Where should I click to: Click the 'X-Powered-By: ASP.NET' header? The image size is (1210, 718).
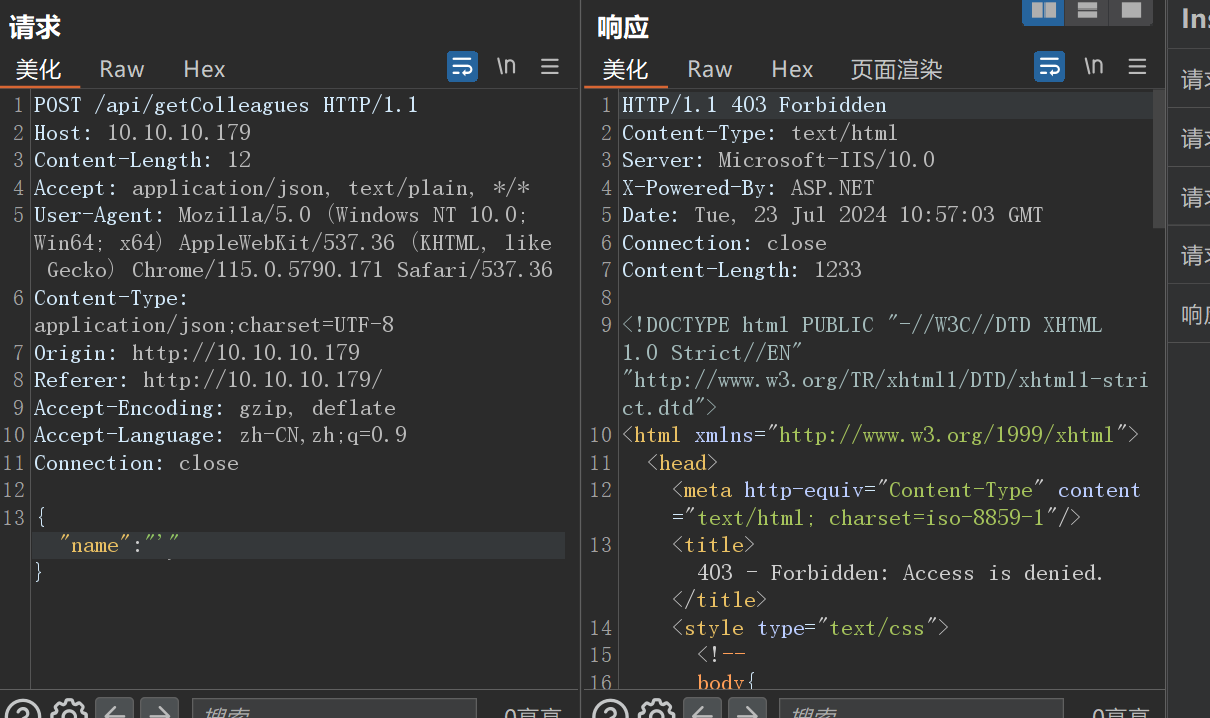(748, 188)
